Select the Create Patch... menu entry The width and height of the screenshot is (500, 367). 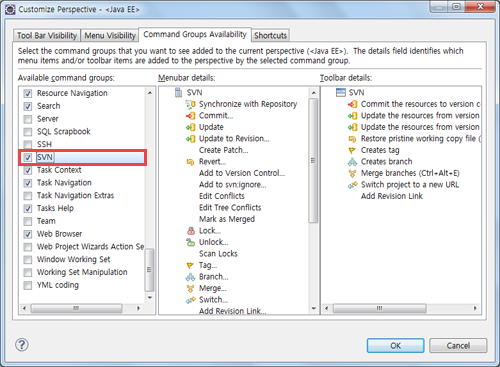[223, 150]
